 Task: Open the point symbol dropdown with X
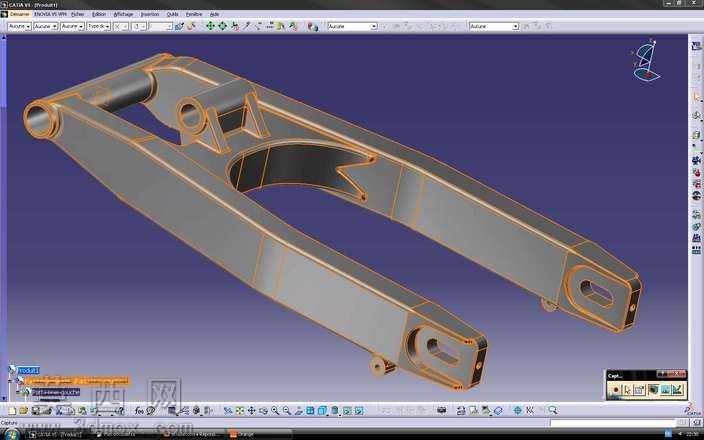(x=121, y=26)
